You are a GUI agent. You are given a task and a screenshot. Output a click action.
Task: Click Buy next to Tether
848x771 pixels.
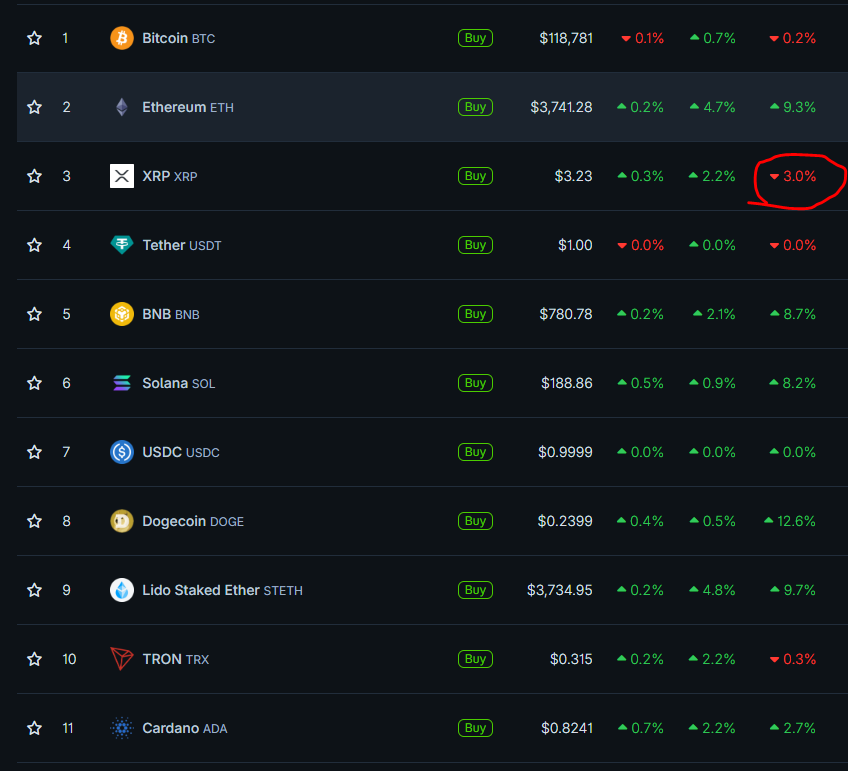(475, 245)
